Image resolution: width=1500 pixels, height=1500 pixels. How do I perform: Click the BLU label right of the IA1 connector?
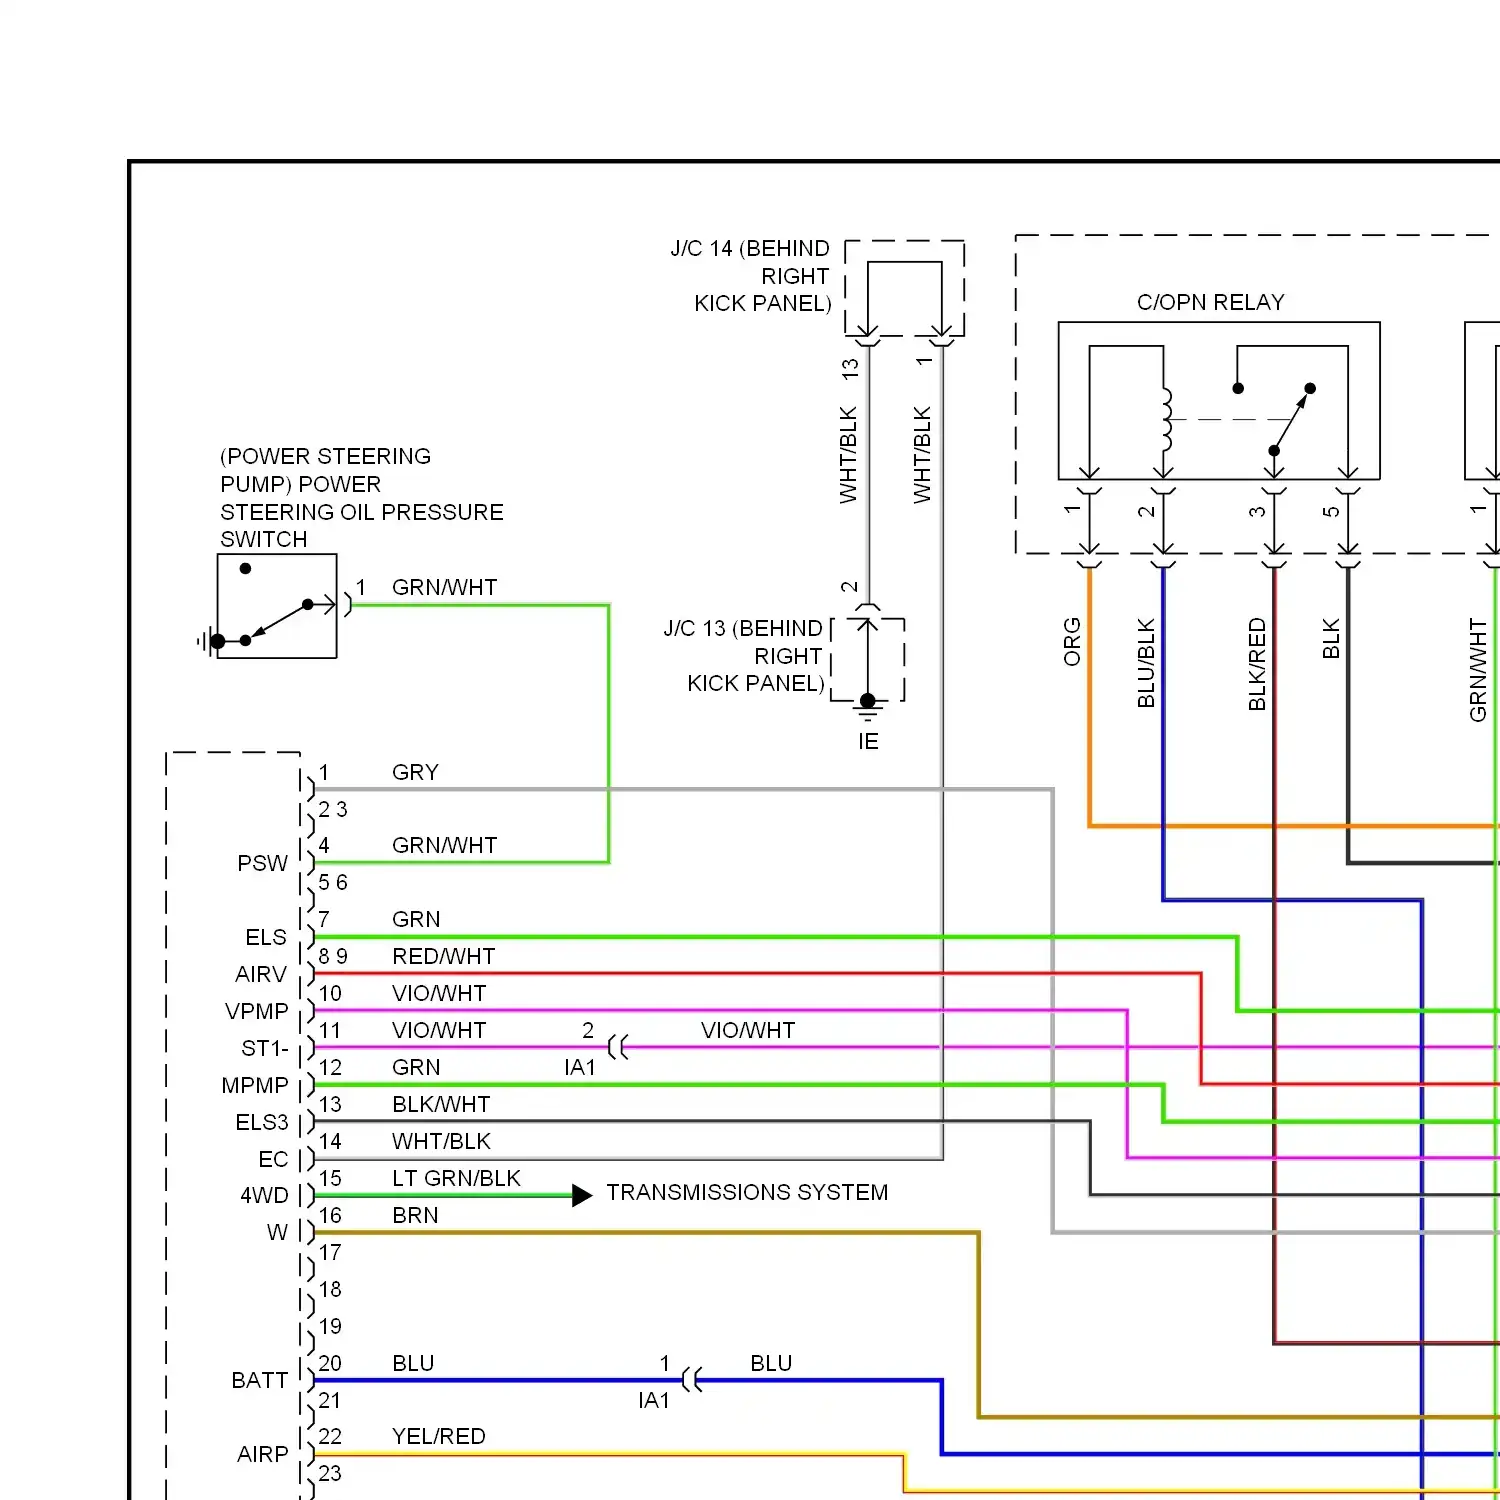[771, 1363]
